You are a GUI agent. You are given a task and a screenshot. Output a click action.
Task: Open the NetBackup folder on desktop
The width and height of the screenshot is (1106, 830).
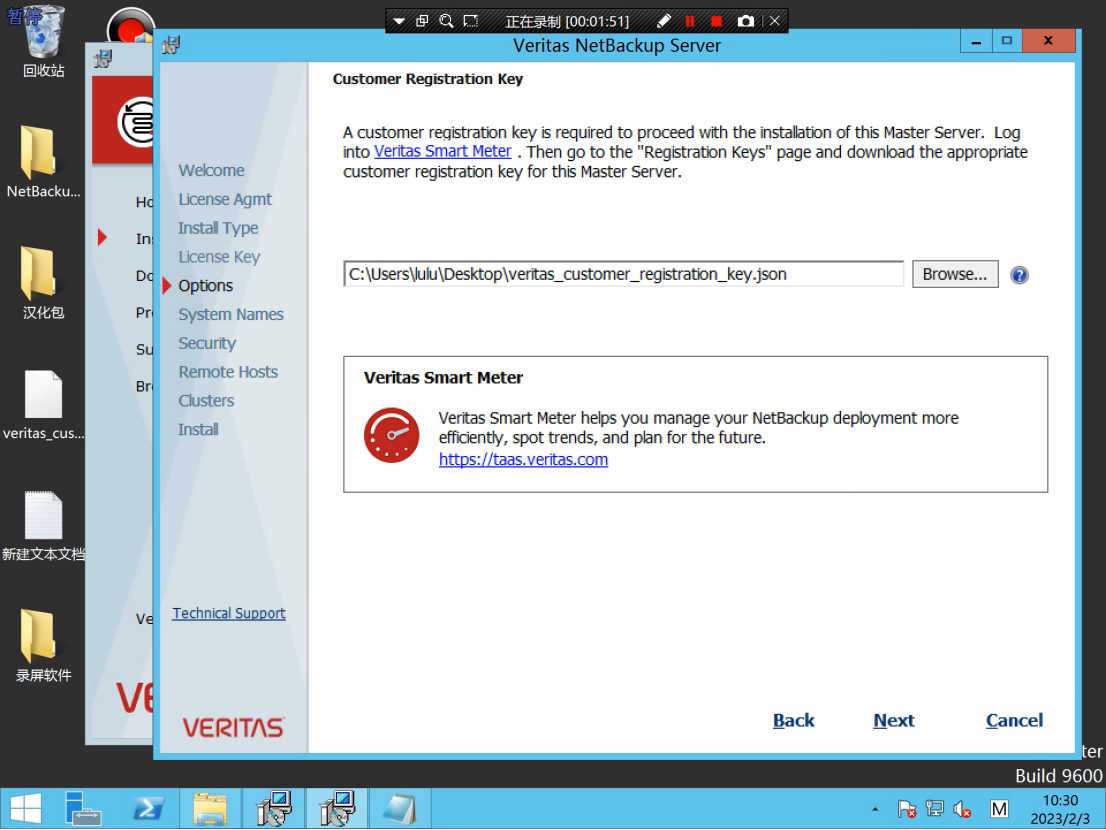[x=43, y=162]
